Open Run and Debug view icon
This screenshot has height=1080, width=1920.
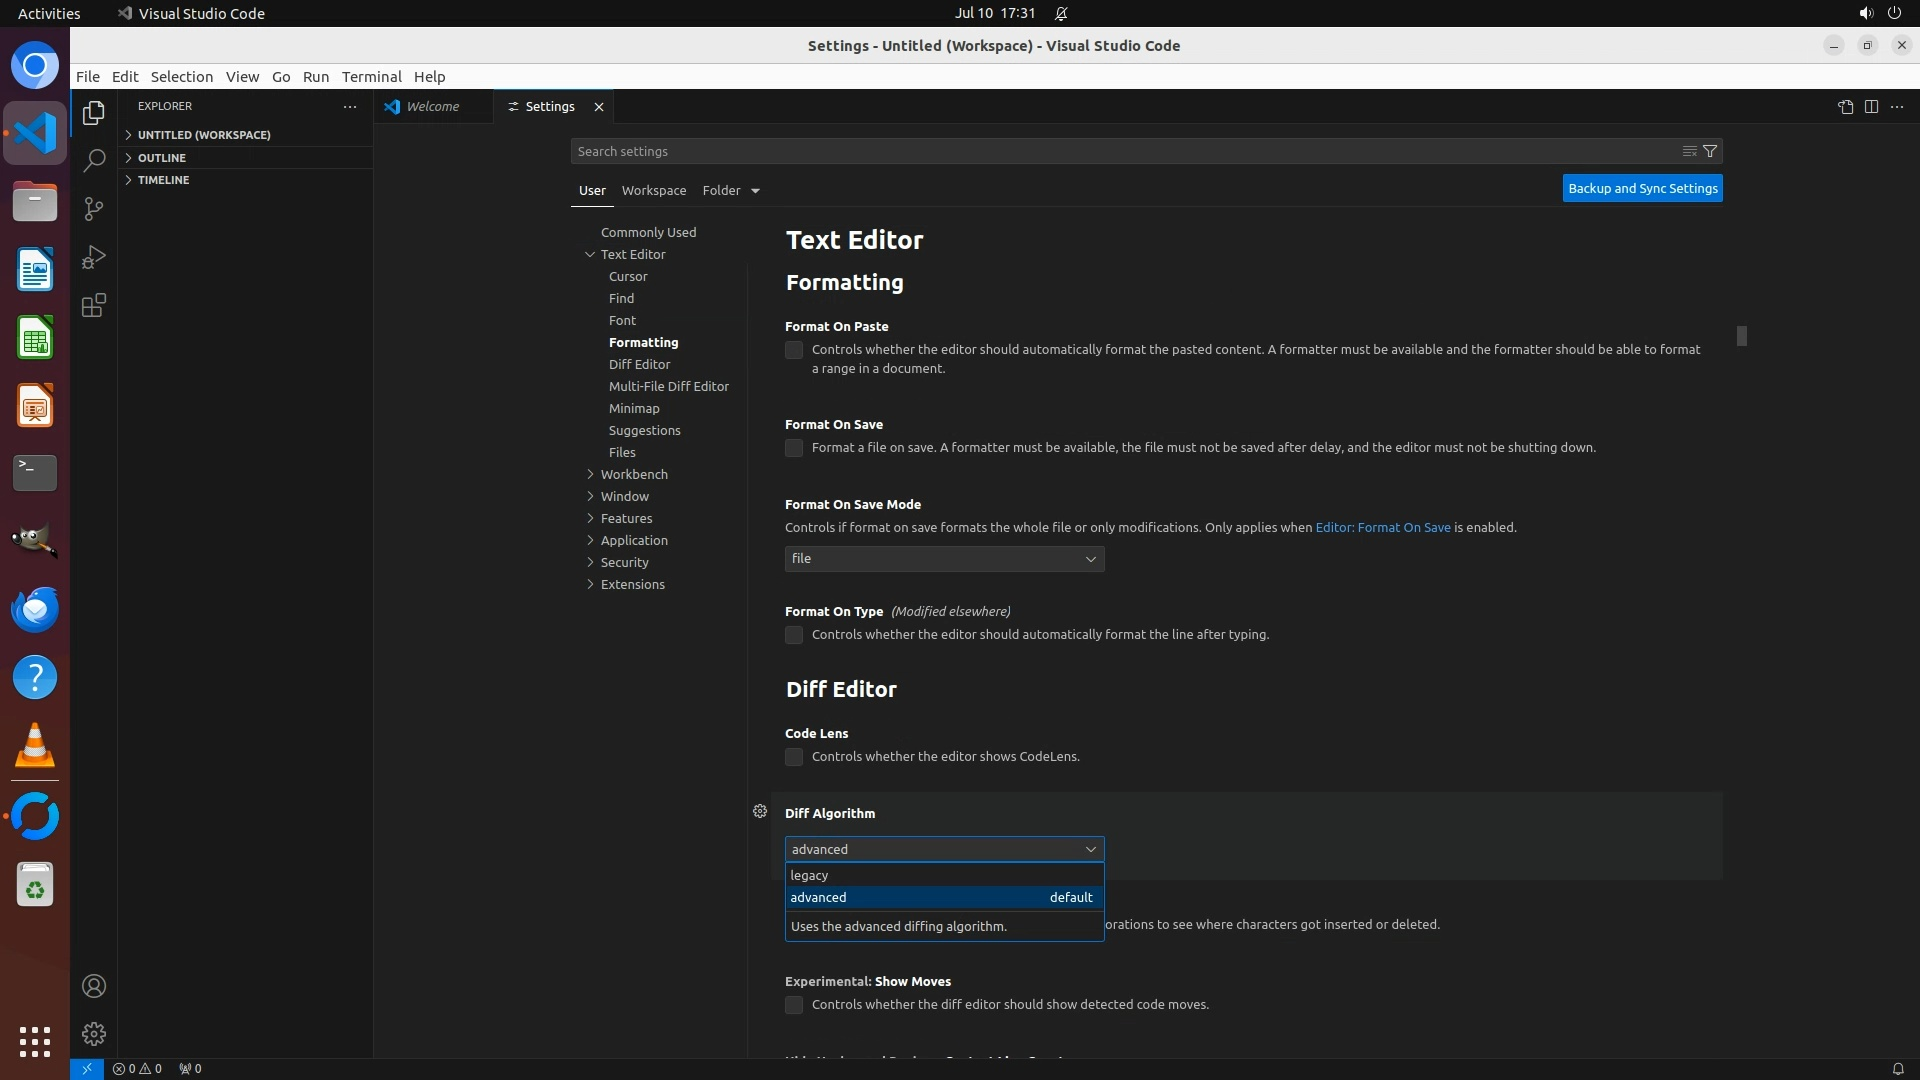point(94,257)
